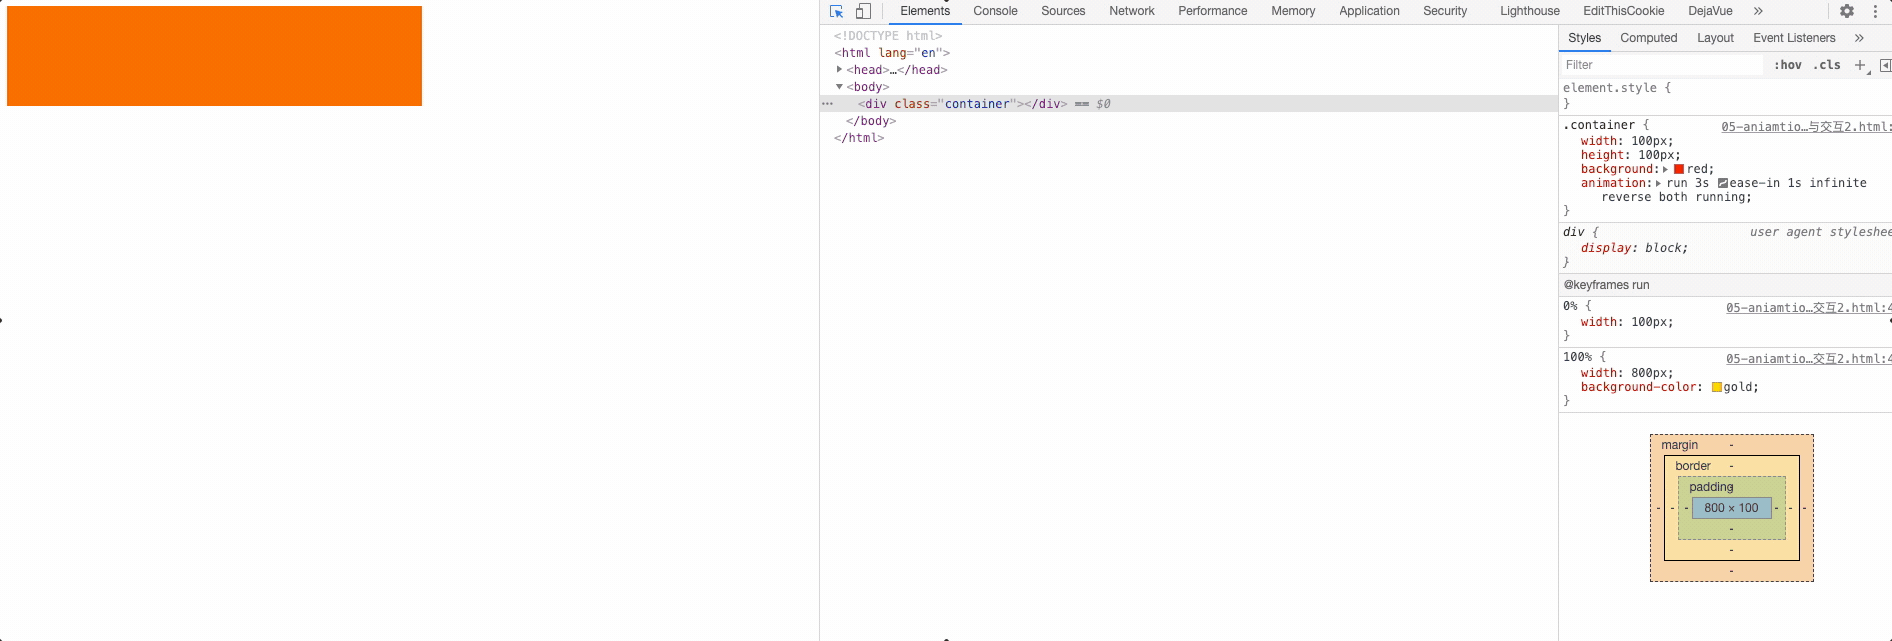Open the gold color swatch picker
Screen dimensions: 1892x641
click(1716, 387)
